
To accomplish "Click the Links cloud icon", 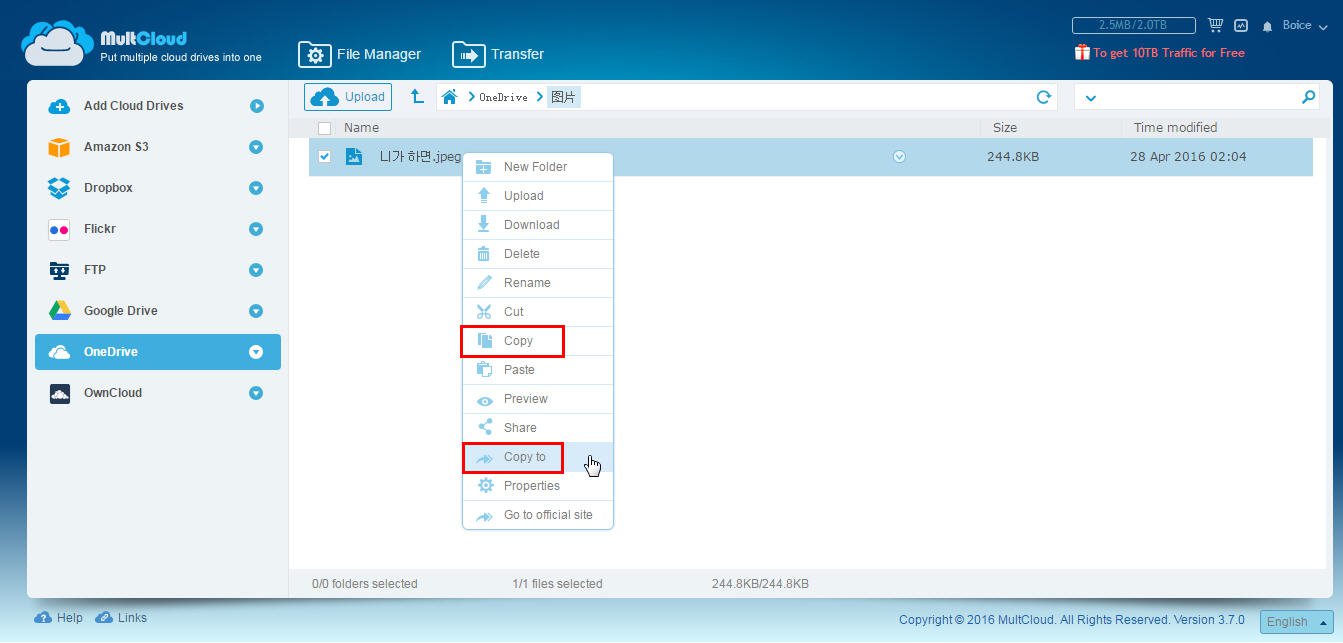I will coord(104,618).
